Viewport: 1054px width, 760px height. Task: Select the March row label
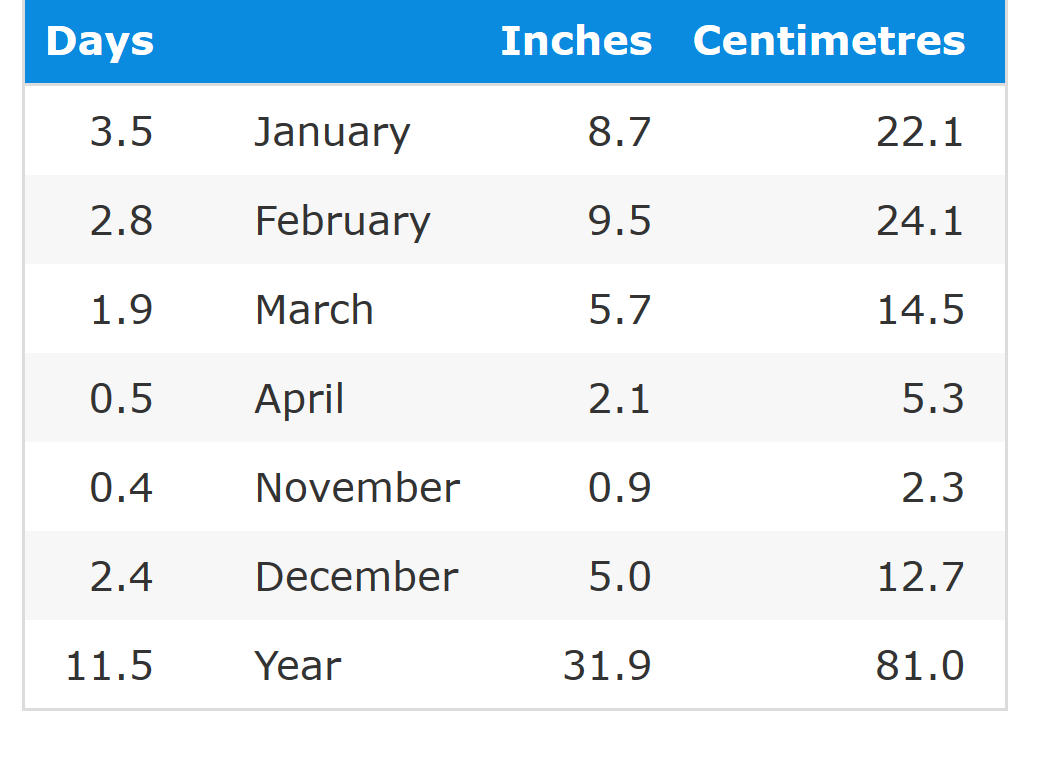314,310
